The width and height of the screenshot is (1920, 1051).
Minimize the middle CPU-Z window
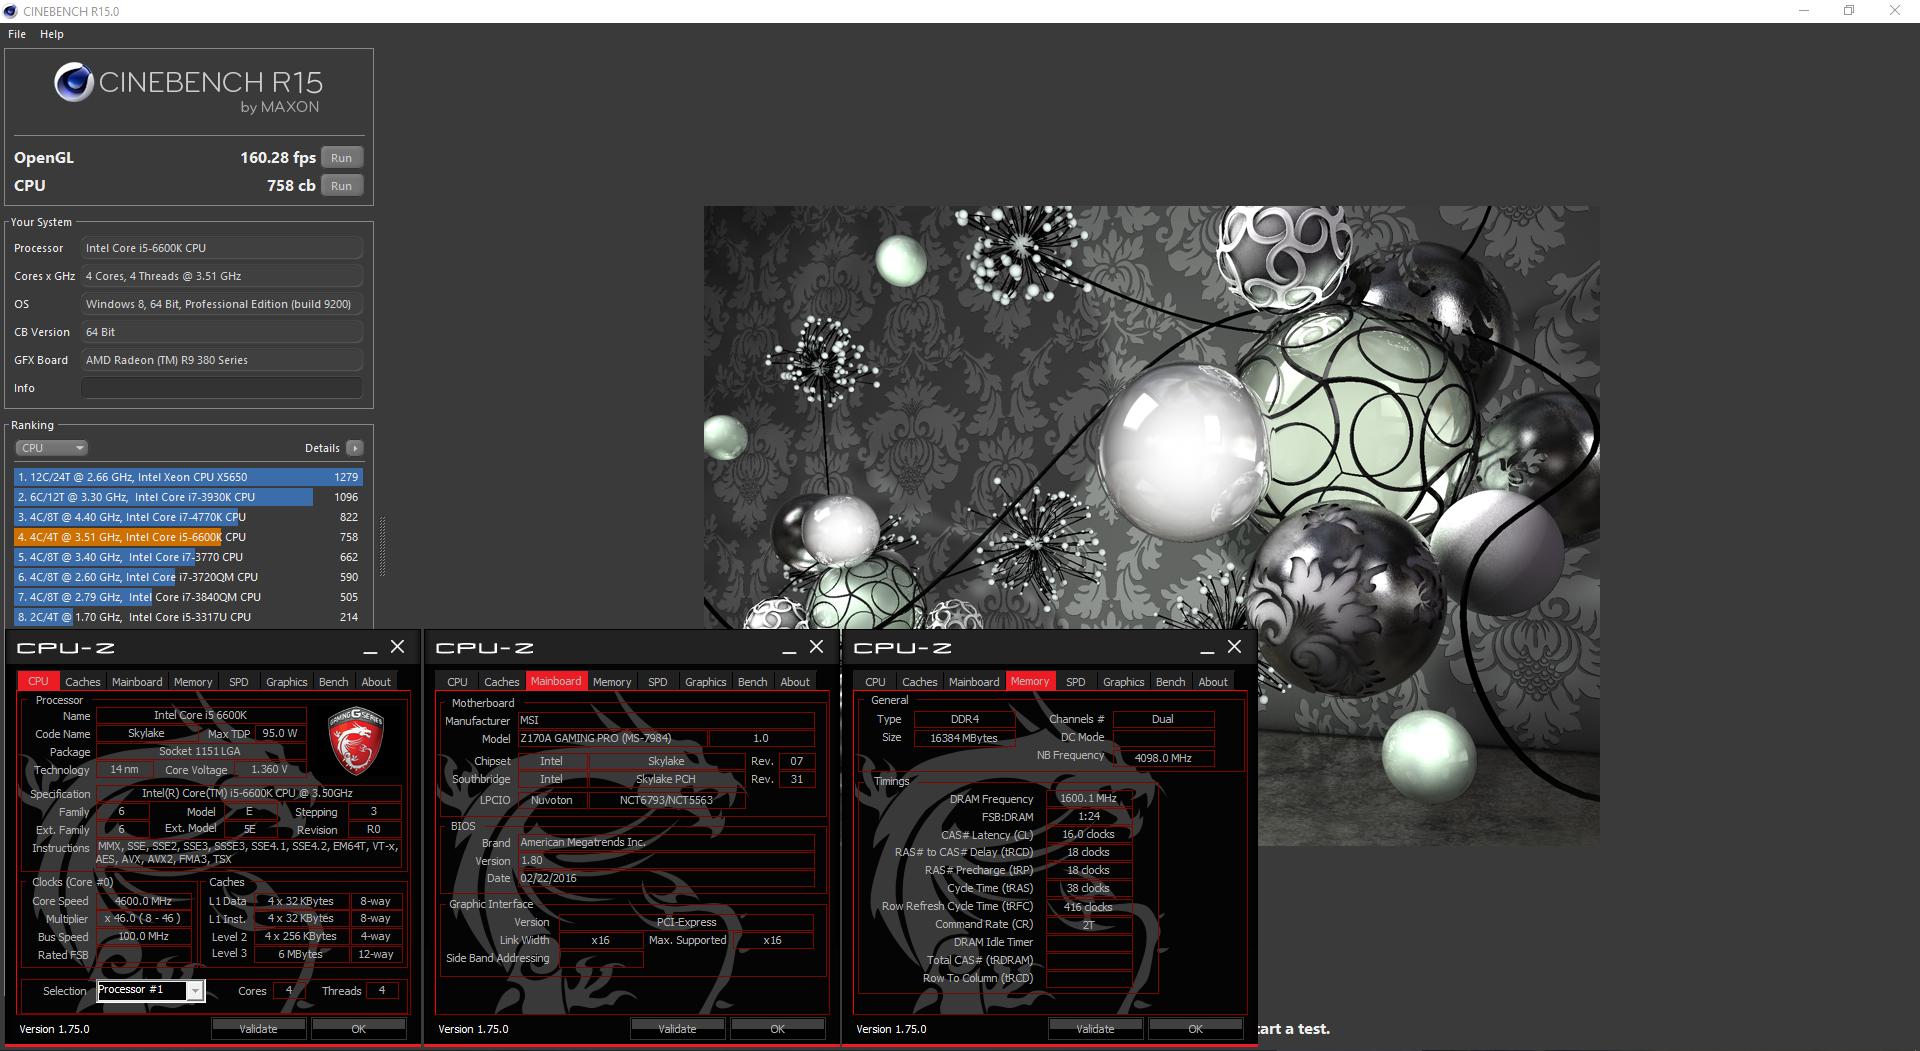click(x=789, y=648)
